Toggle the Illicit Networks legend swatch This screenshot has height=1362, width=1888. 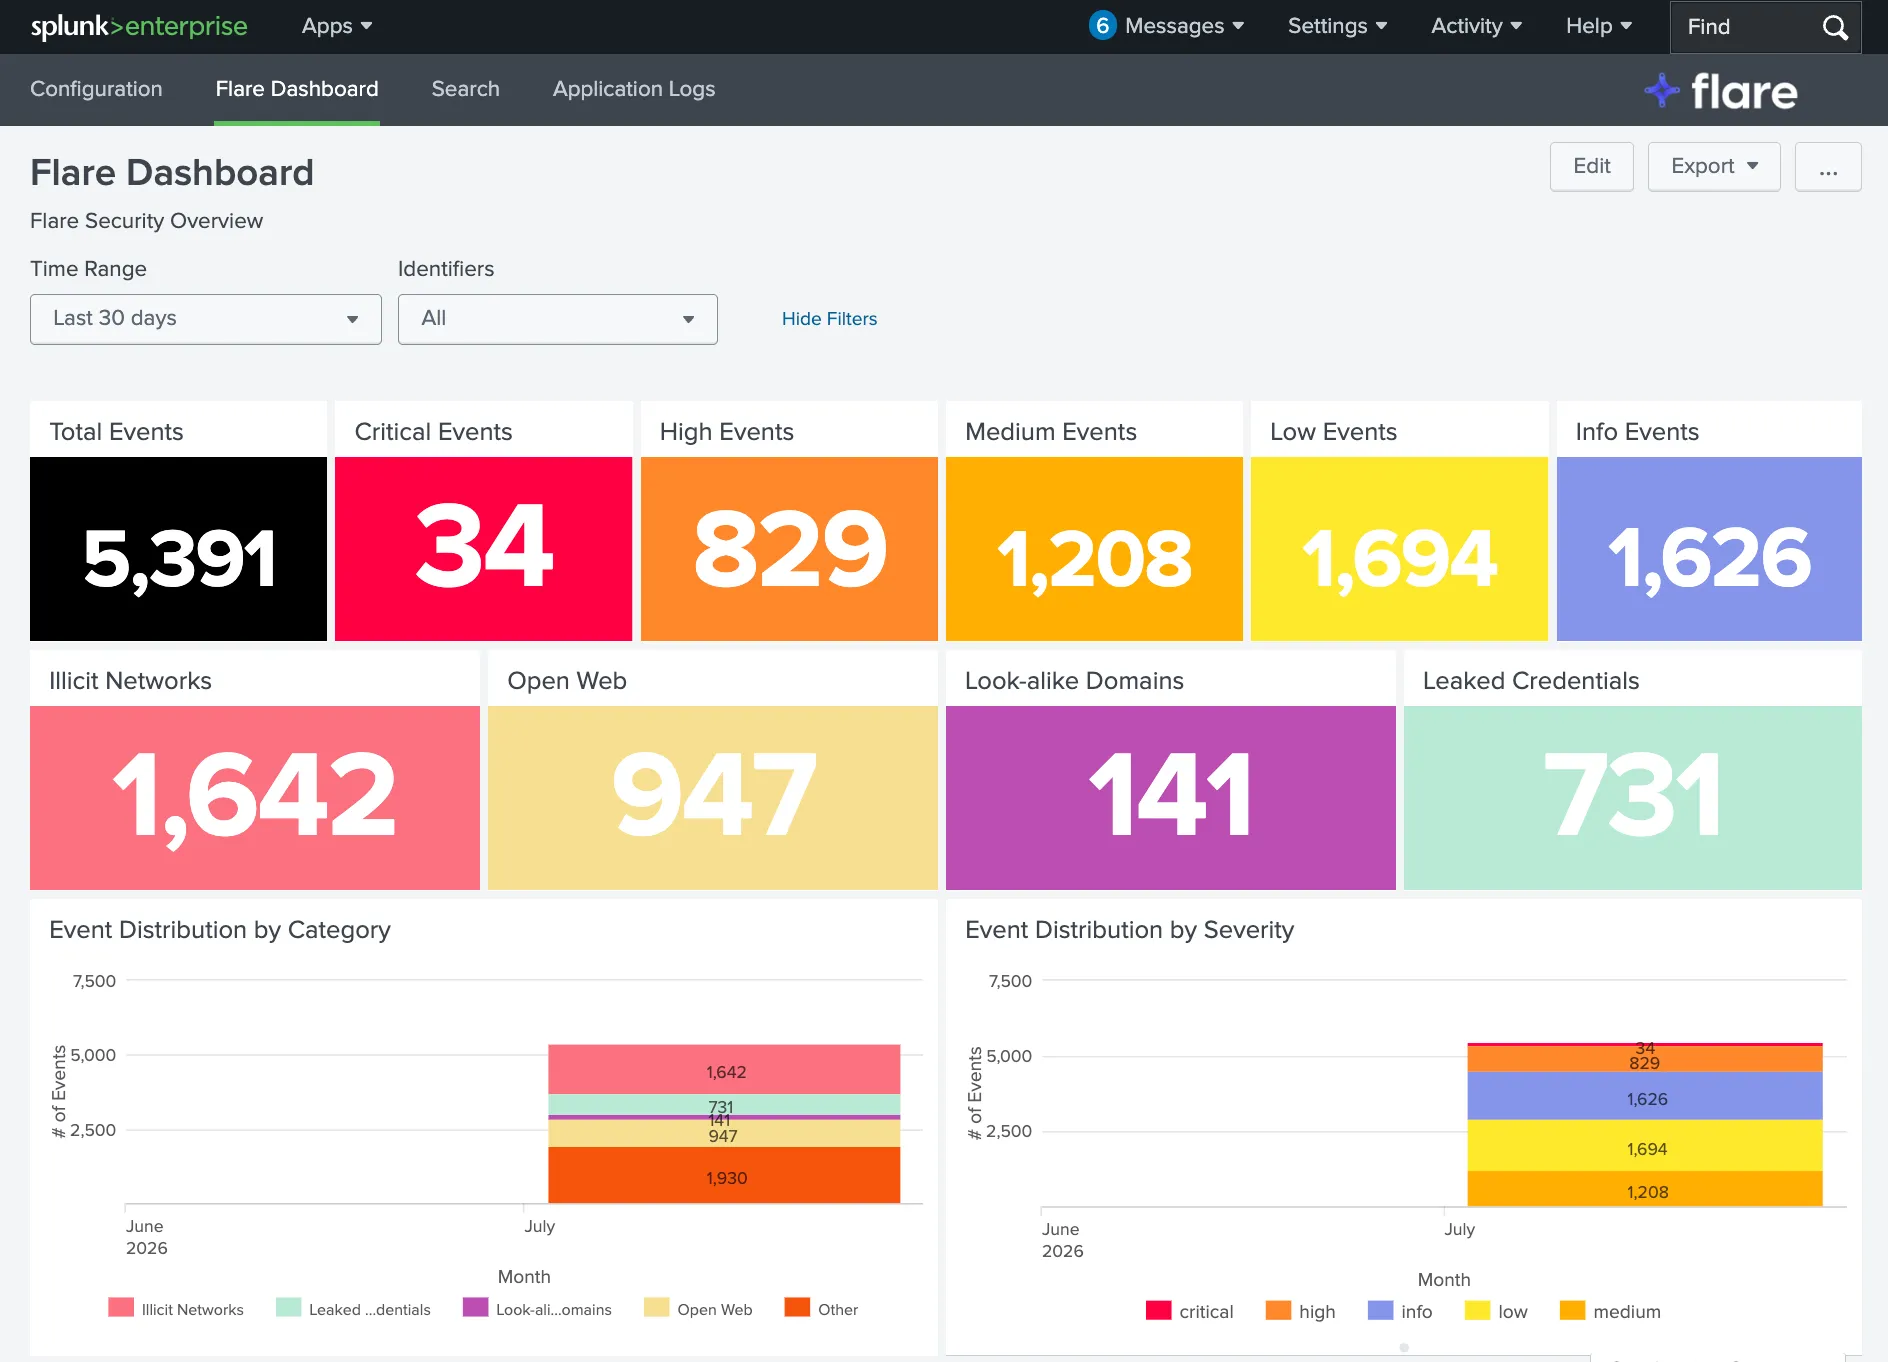coord(121,1308)
